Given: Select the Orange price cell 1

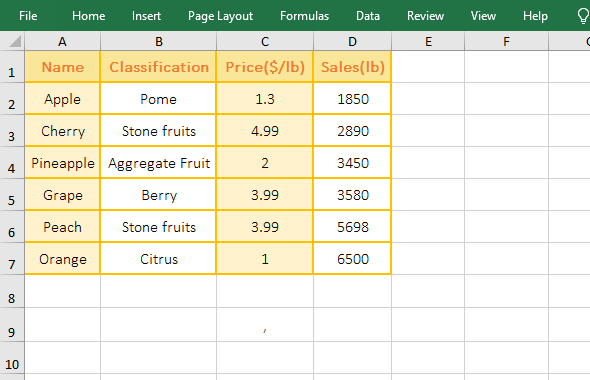Looking at the screenshot, I should (x=265, y=258).
